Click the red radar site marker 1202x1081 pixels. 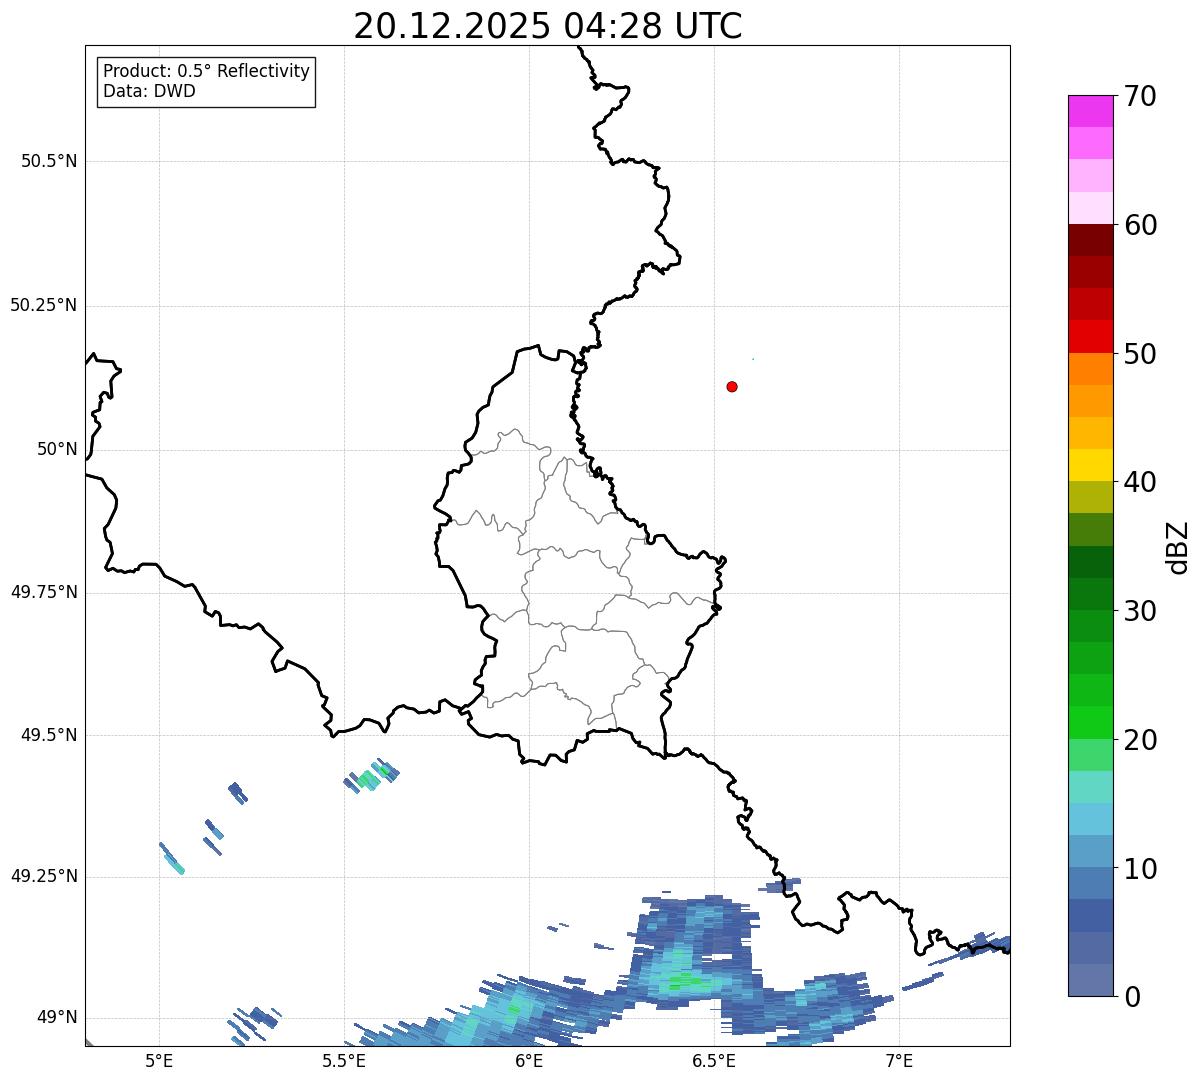tap(732, 387)
